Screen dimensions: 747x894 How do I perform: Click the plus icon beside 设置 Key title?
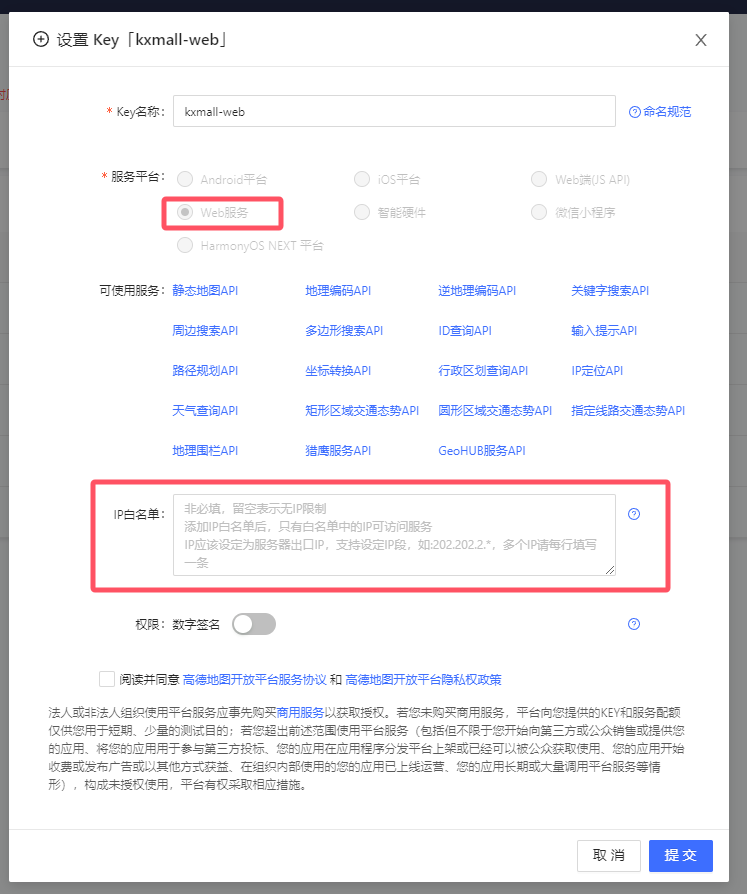click(41, 40)
